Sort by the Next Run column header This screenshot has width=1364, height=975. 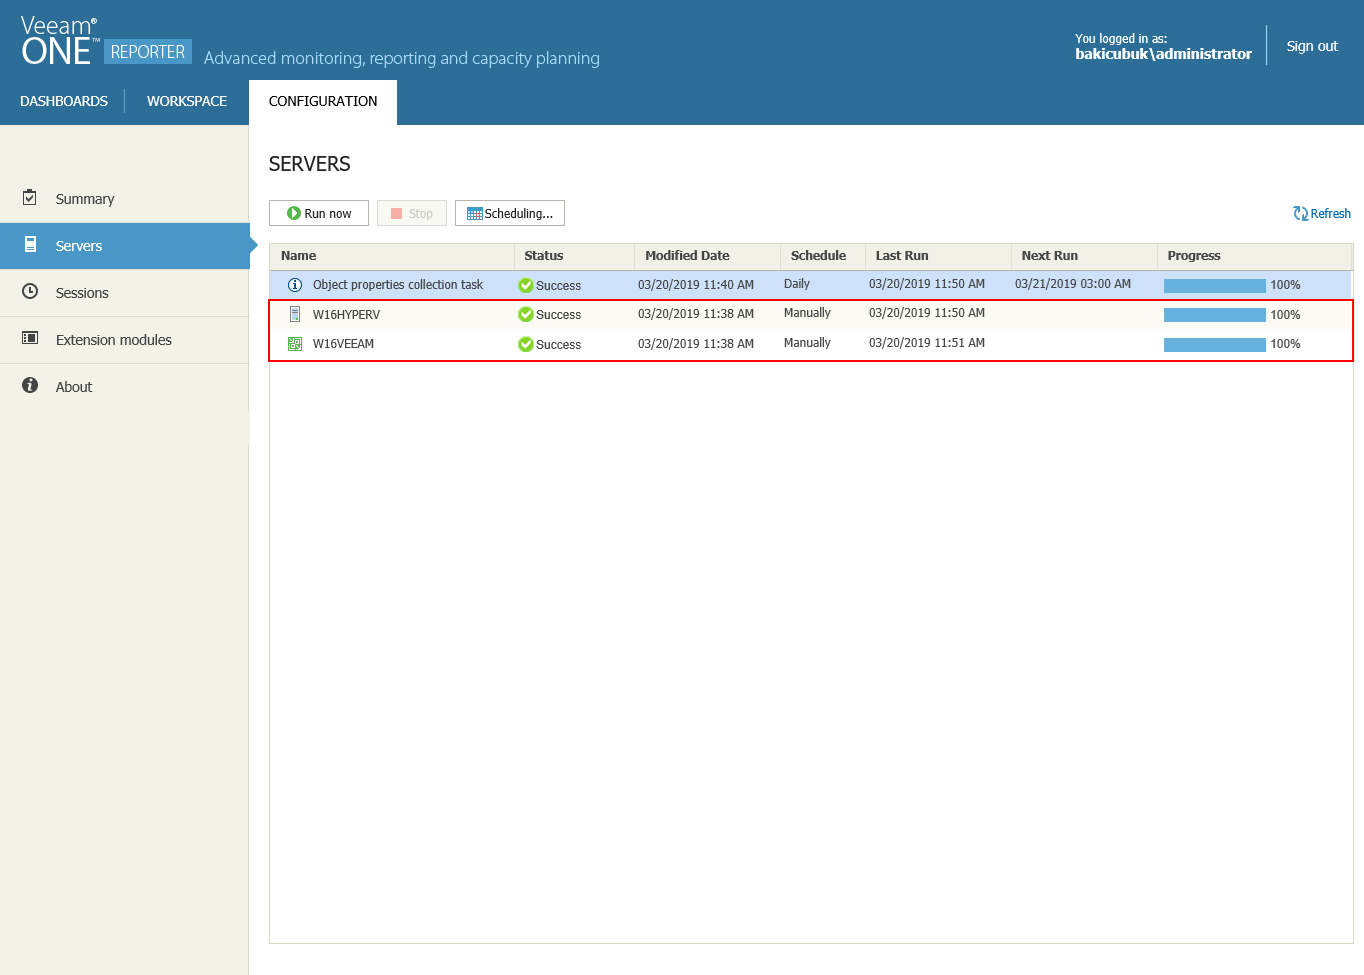(1084, 256)
